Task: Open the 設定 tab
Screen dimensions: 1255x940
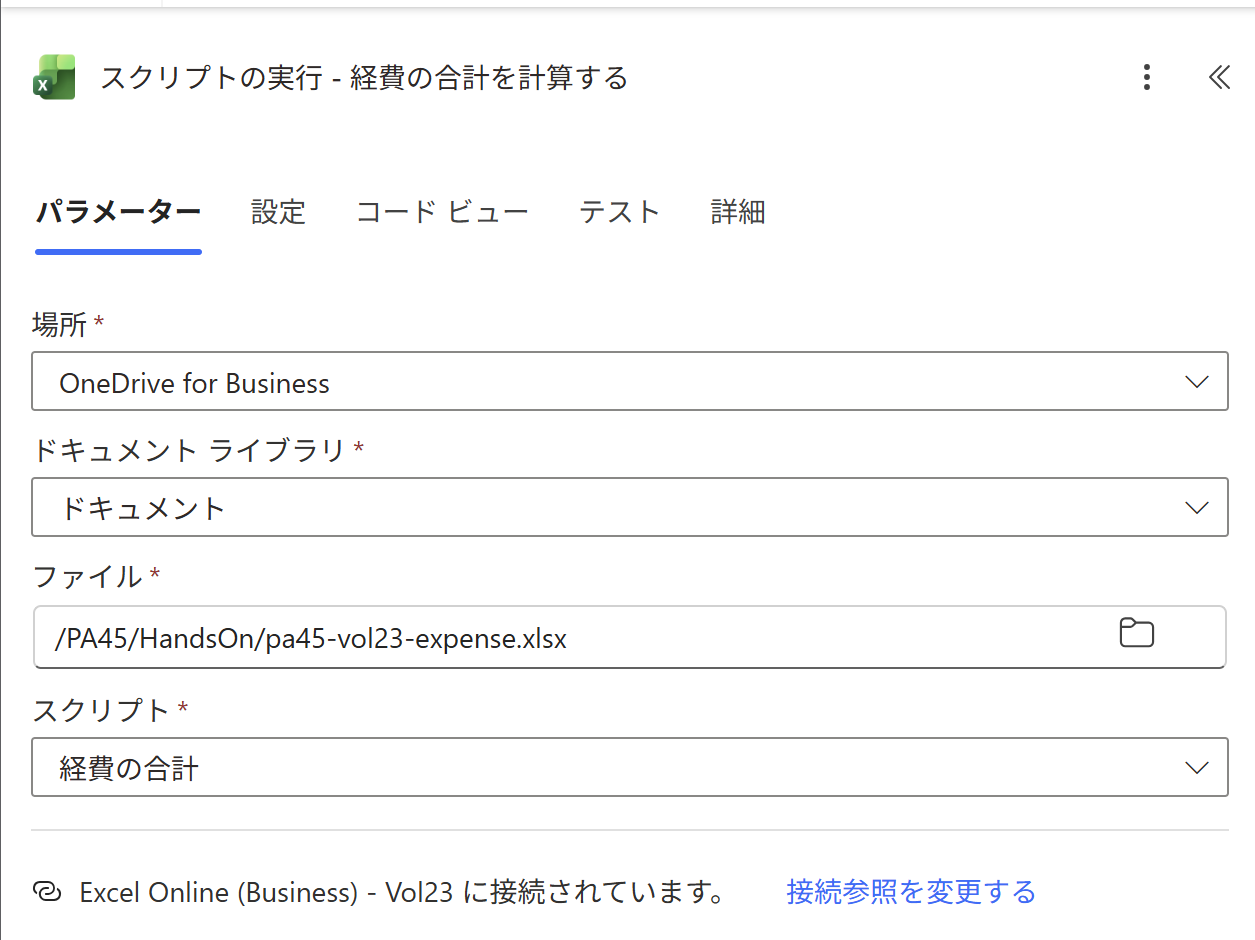Action: [x=278, y=212]
